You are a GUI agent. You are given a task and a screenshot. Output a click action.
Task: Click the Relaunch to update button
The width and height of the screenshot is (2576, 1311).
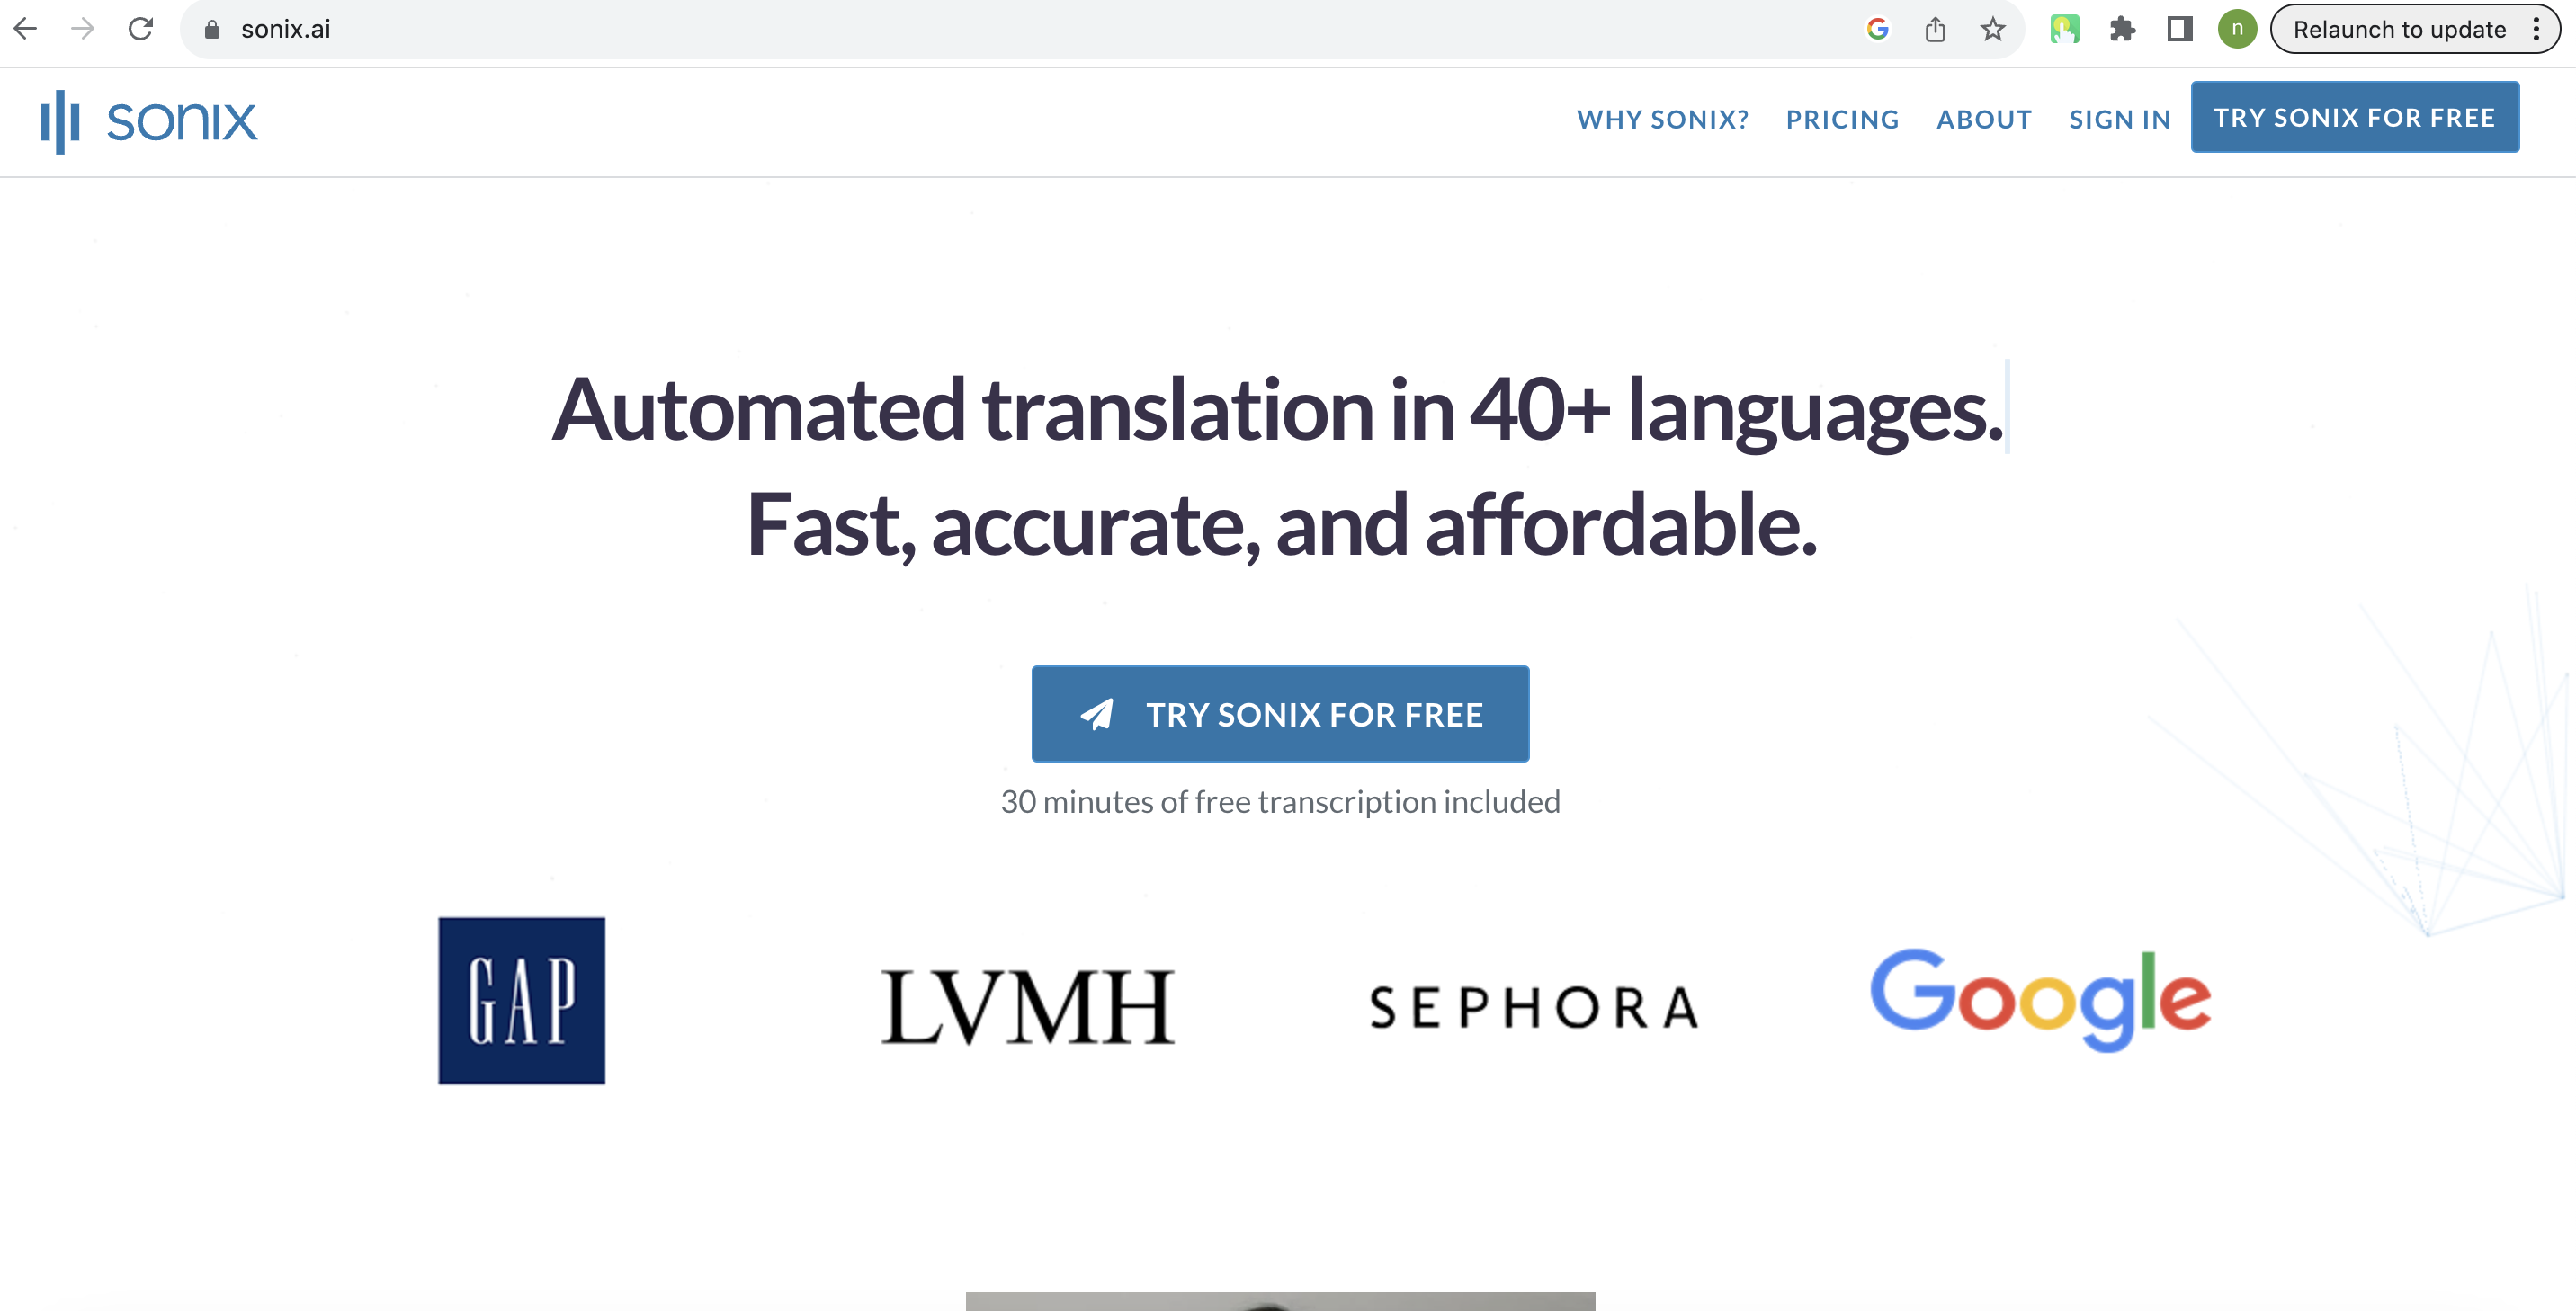[x=2398, y=29]
